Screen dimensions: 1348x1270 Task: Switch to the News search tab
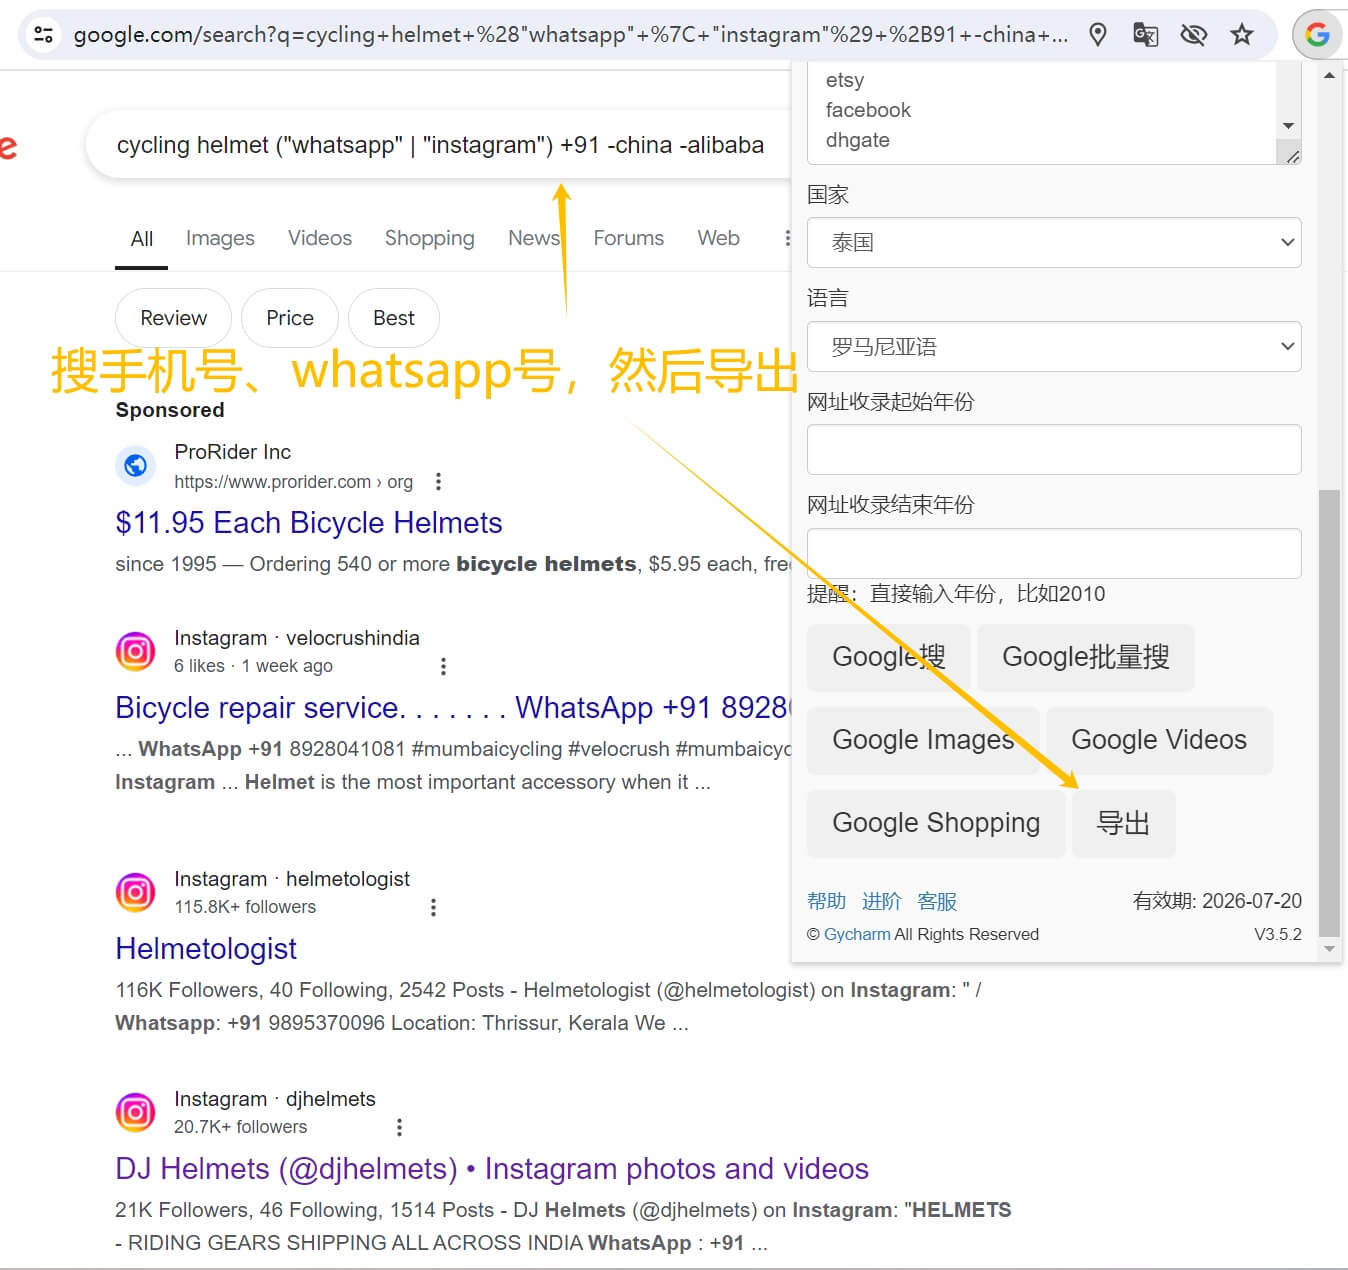click(533, 238)
